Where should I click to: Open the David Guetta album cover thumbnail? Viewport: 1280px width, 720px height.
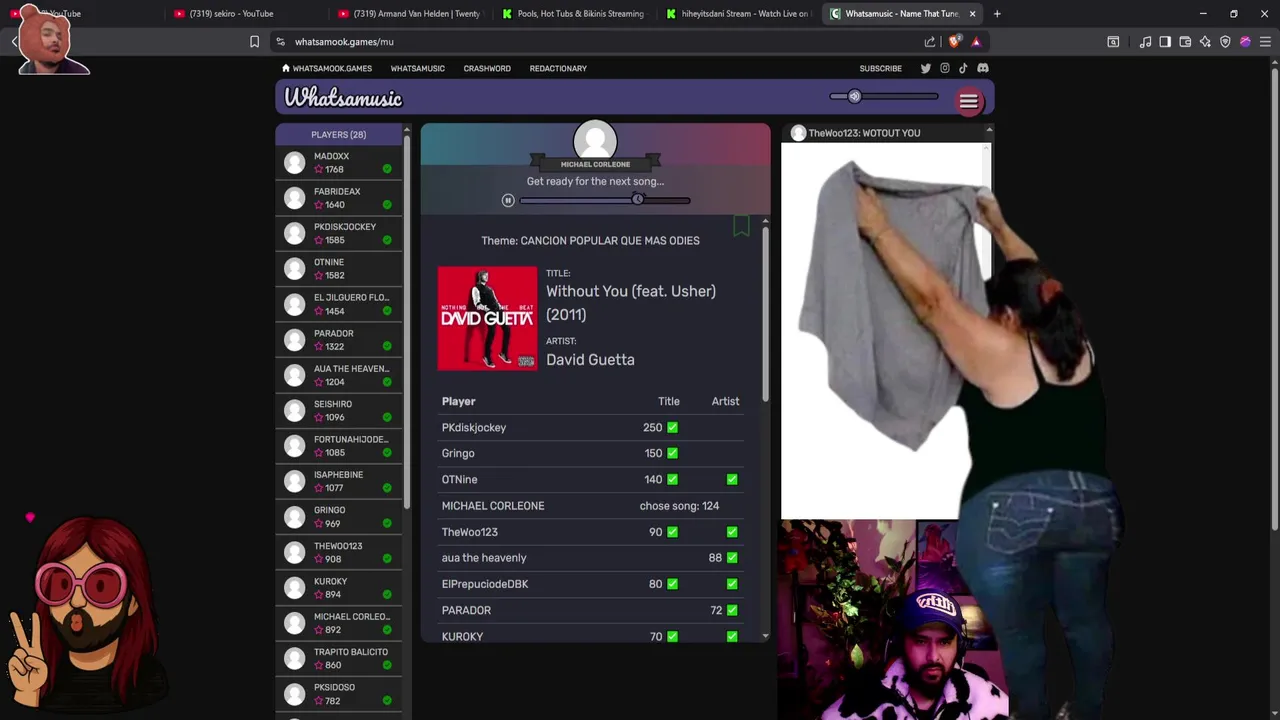(x=487, y=318)
